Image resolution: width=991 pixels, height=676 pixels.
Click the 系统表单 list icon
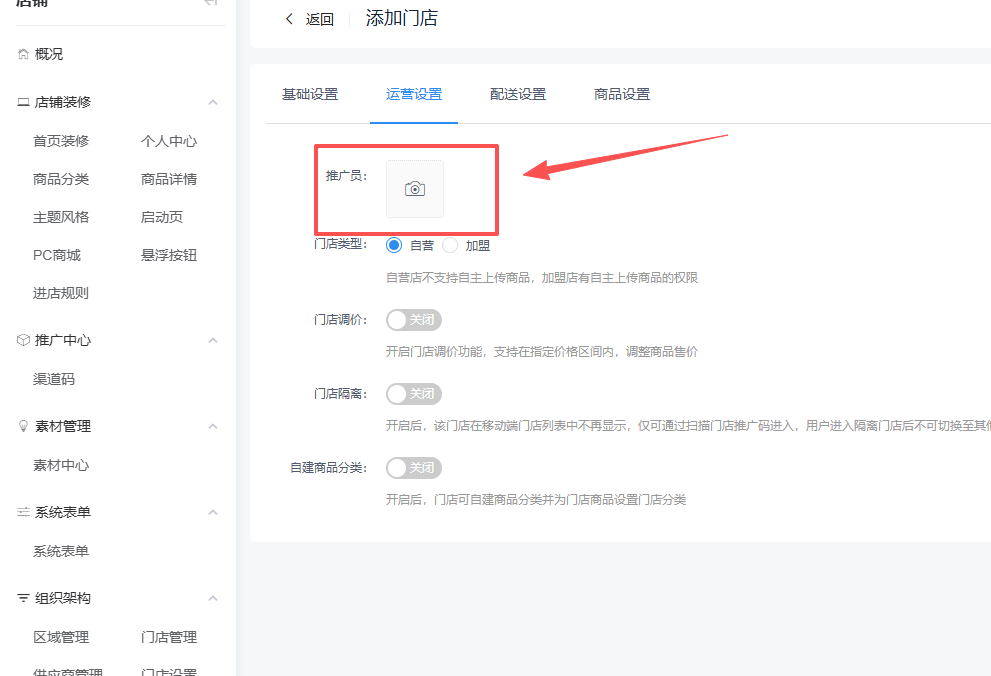click(23, 513)
